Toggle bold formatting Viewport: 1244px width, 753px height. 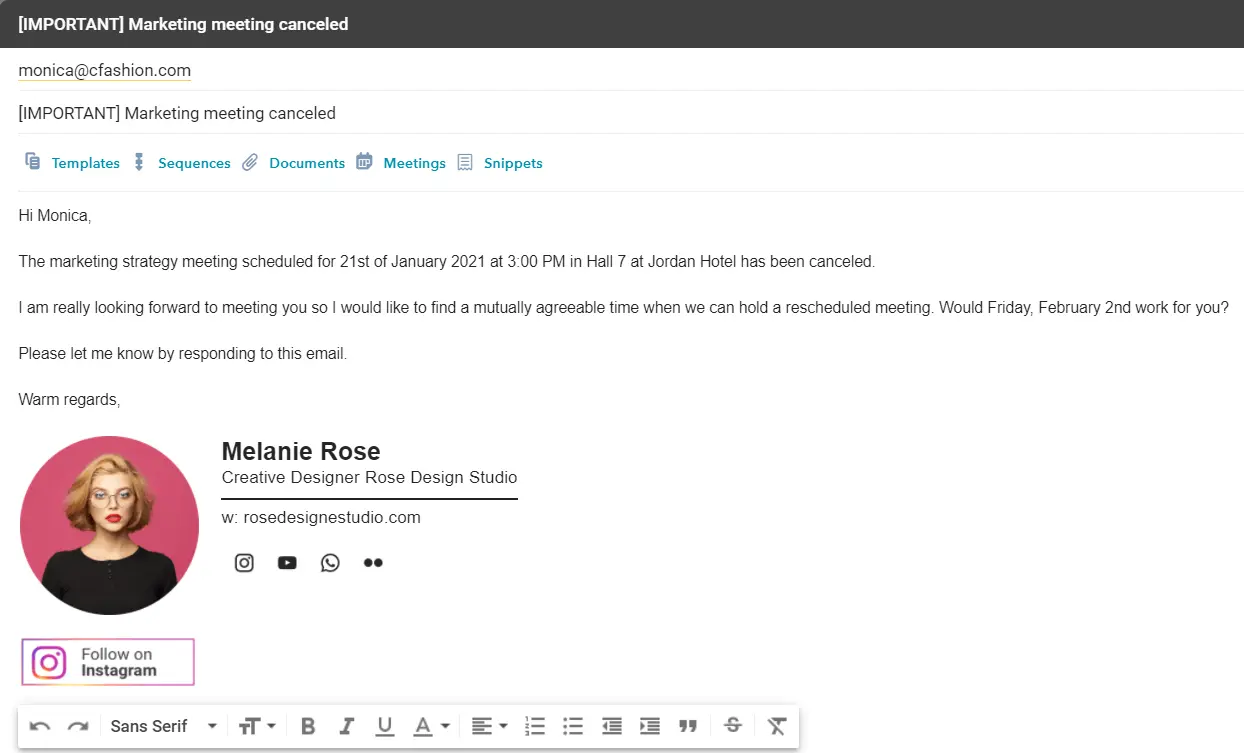click(308, 726)
